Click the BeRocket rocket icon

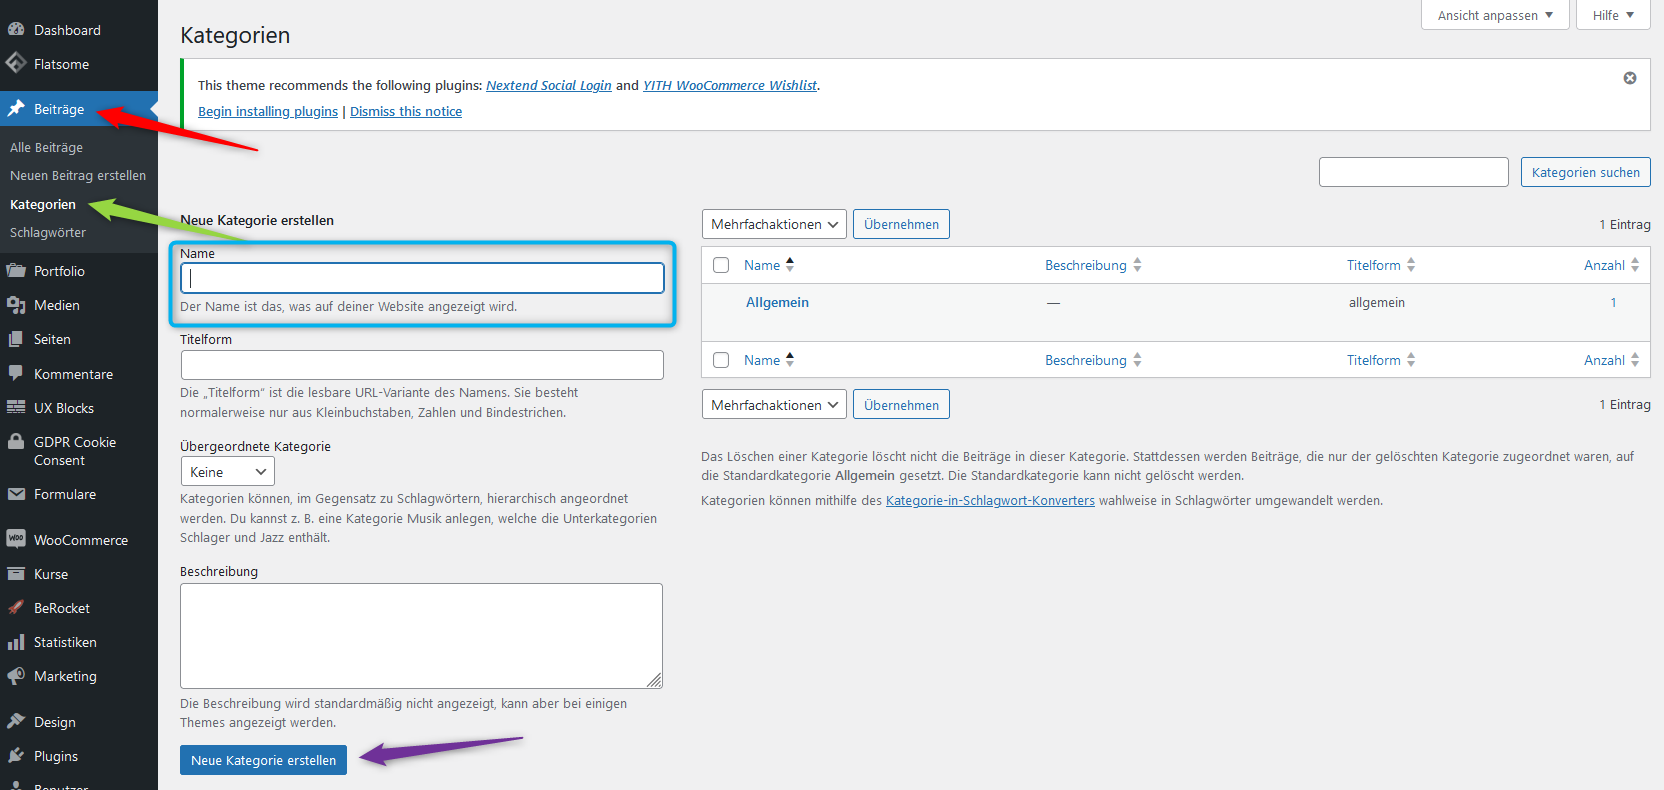[x=16, y=608]
